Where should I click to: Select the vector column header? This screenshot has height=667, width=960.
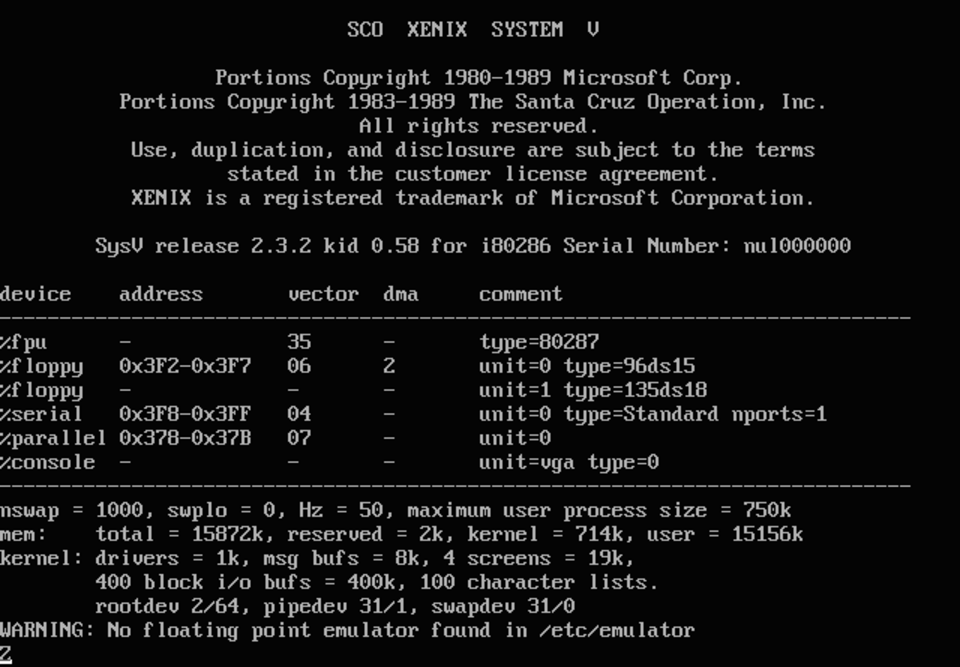(x=323, y=294)
